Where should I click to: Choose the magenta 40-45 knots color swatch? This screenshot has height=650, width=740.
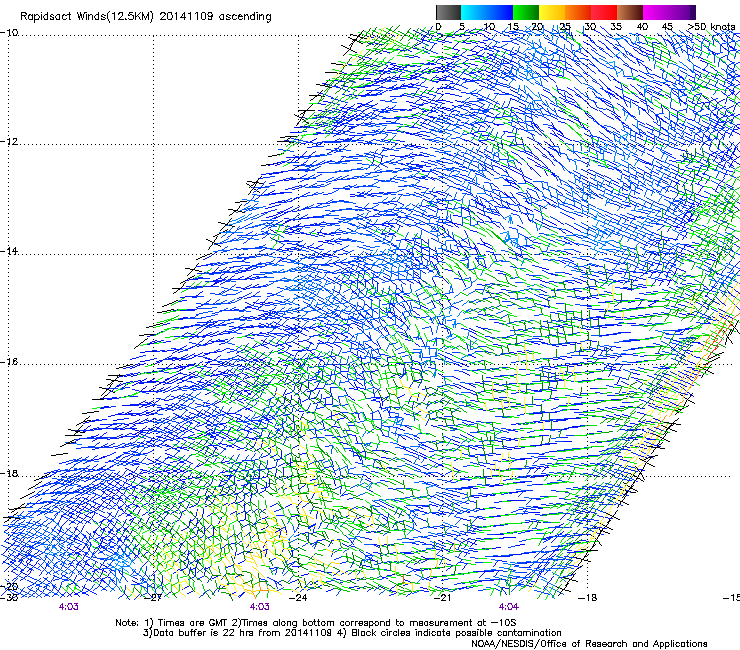(656, 12)
